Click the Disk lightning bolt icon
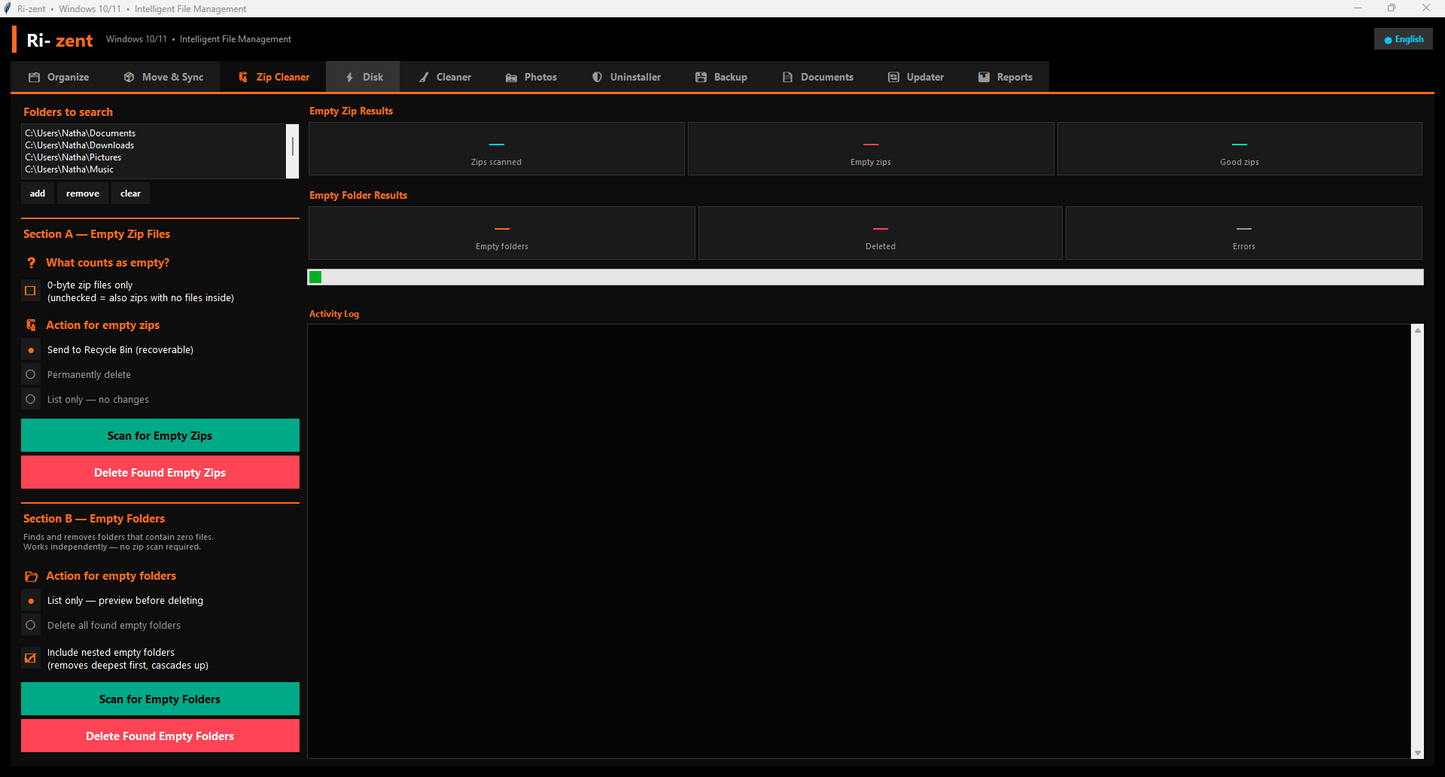 tap(349, 77)
